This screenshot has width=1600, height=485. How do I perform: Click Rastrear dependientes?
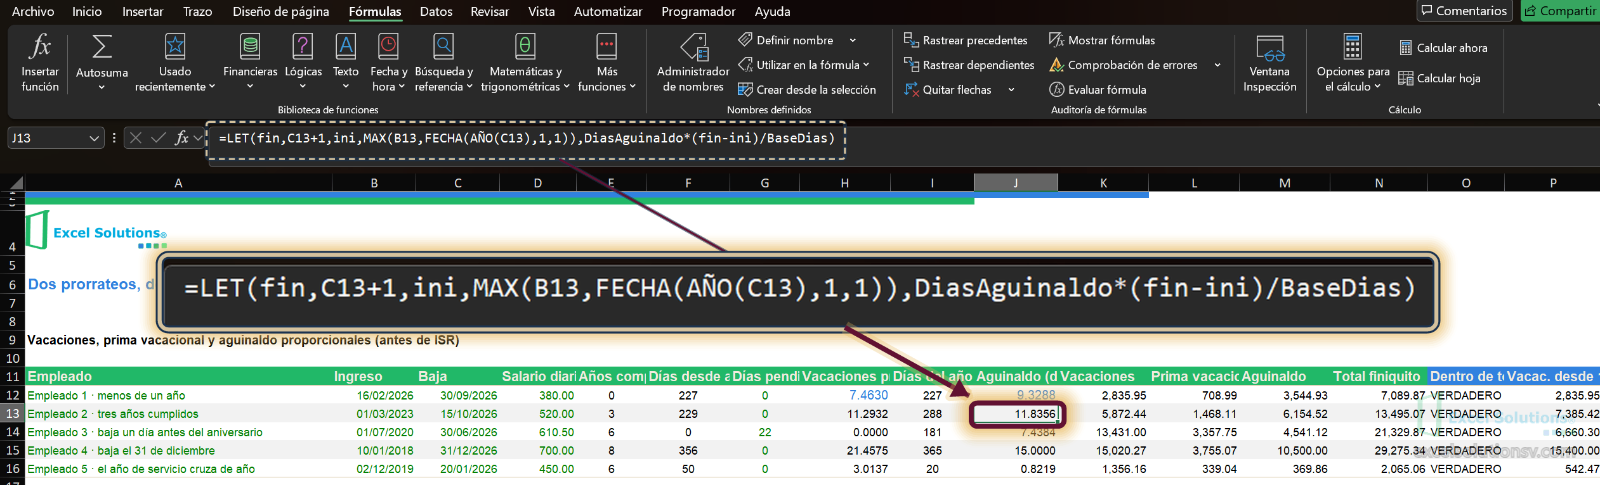(x=969, y=65)
